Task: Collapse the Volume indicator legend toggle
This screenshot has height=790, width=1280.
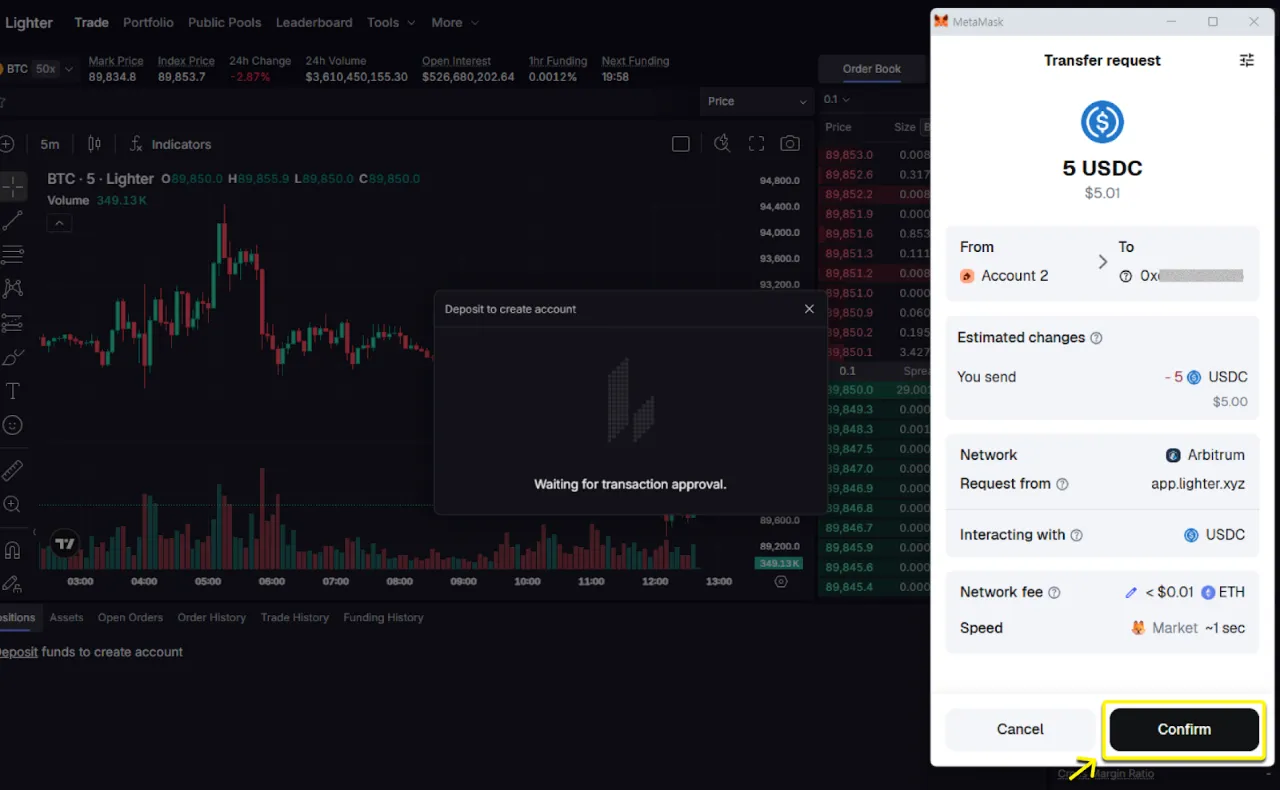Action: click(60, 223)
